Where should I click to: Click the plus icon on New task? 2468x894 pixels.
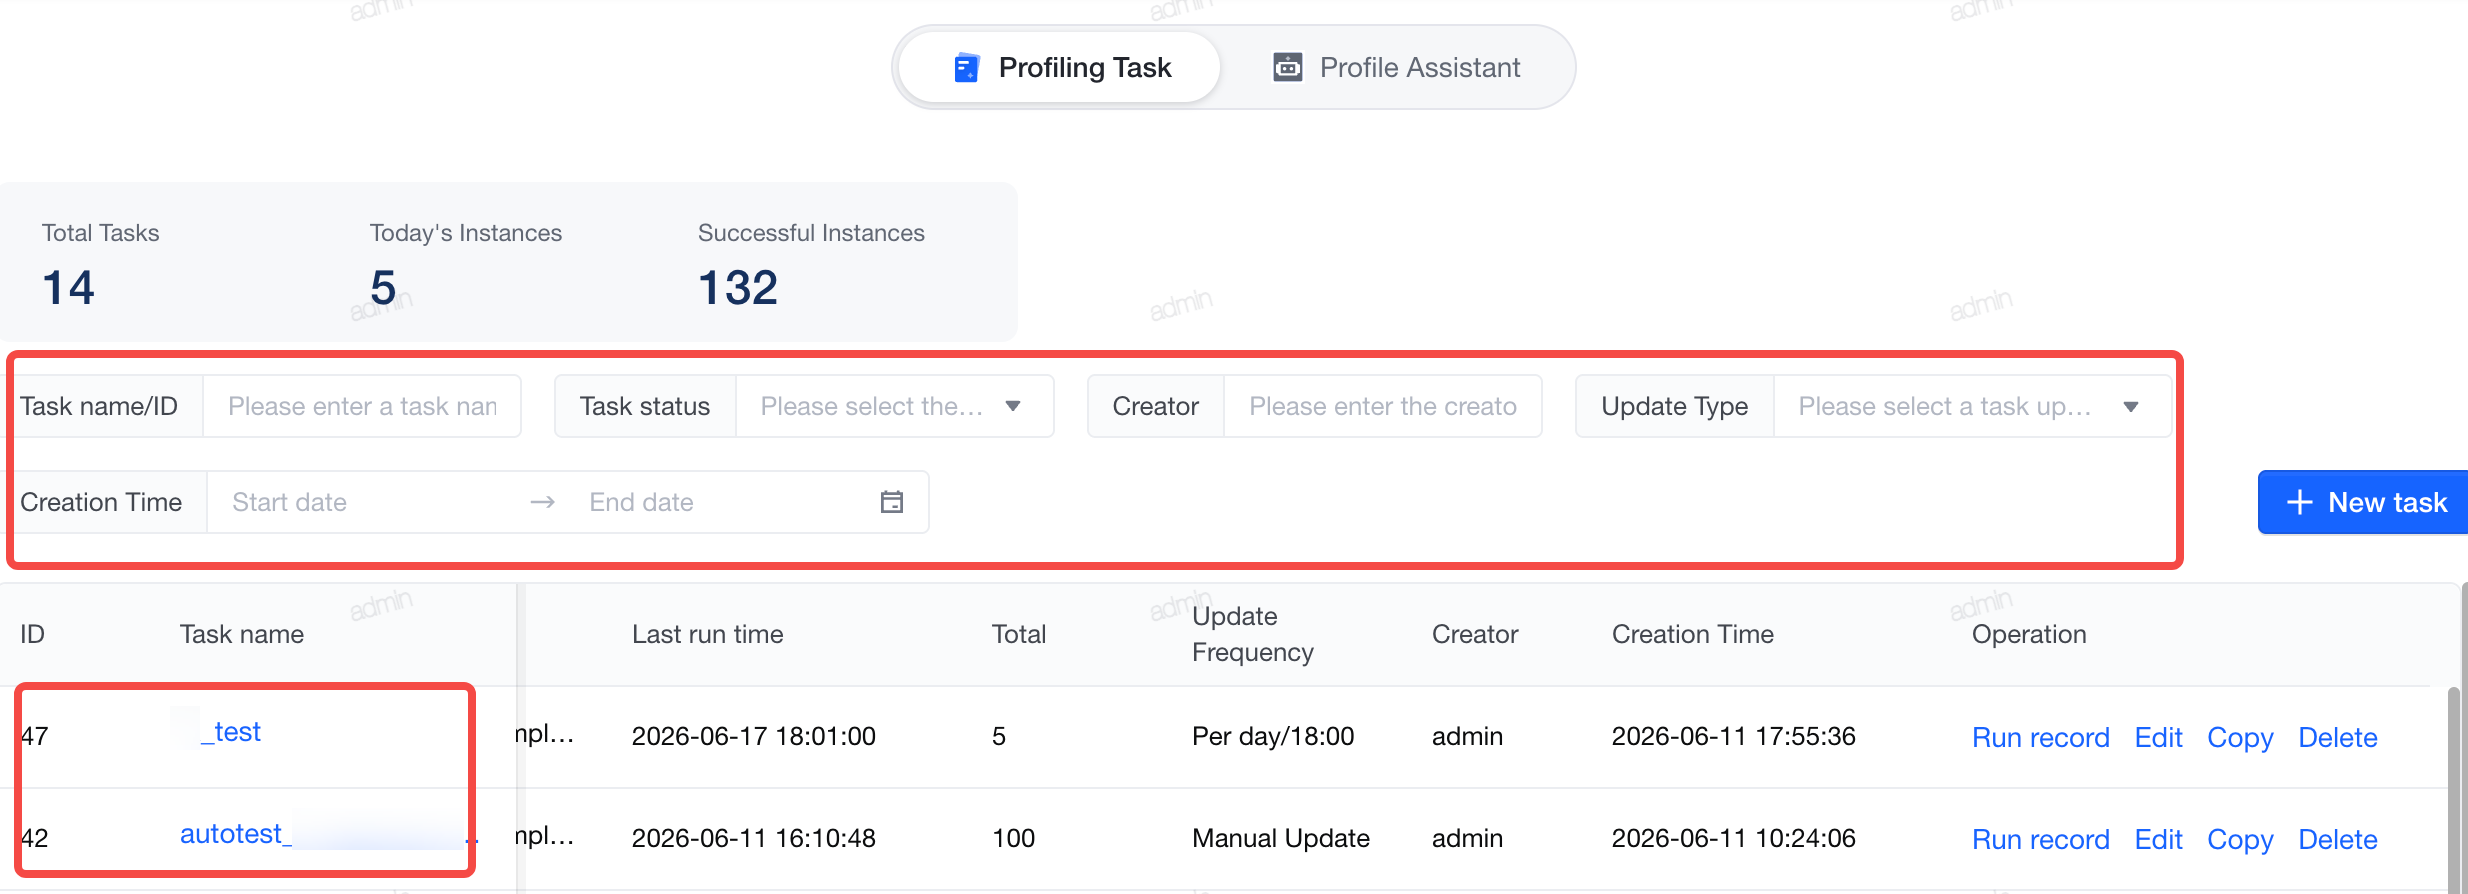[2300, 502]
